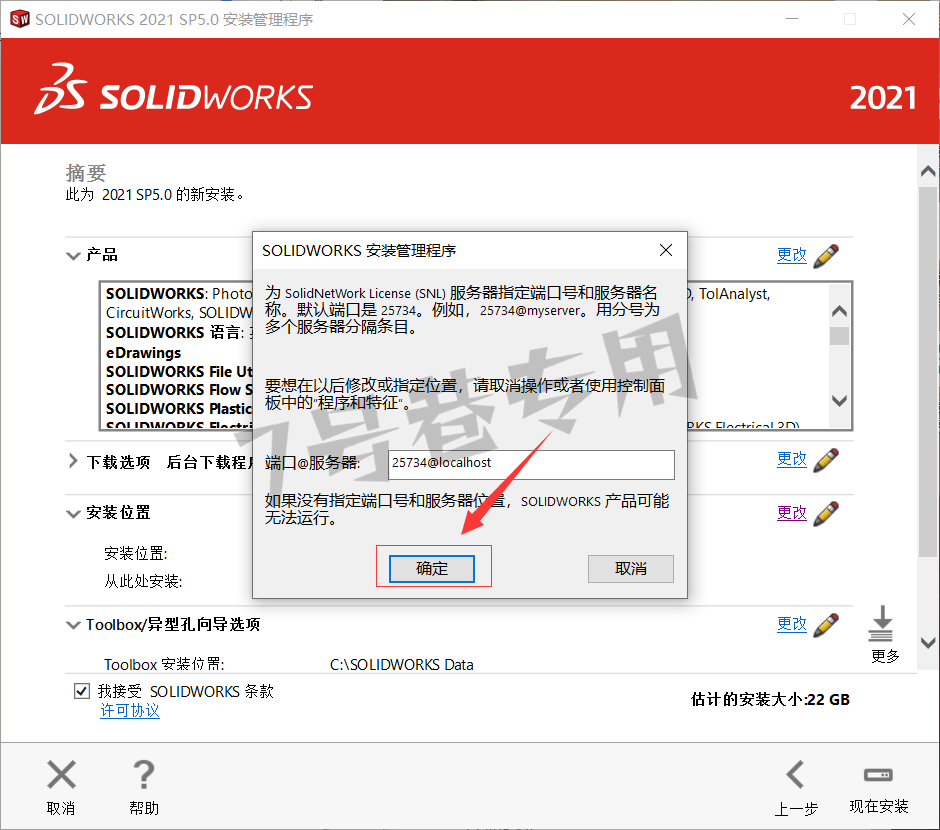
Task: Go back with the 上一步 arrow
Action: coord(796,774)
